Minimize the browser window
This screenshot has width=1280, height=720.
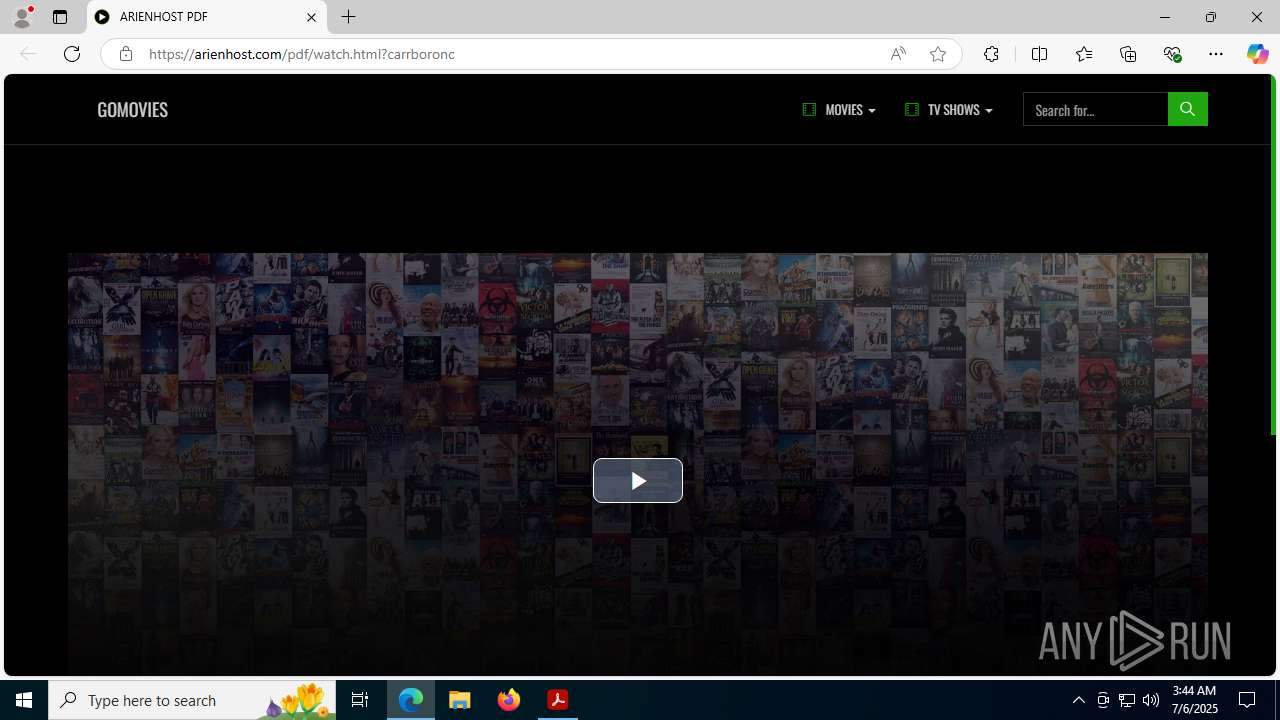click(x=1164, y=17)
